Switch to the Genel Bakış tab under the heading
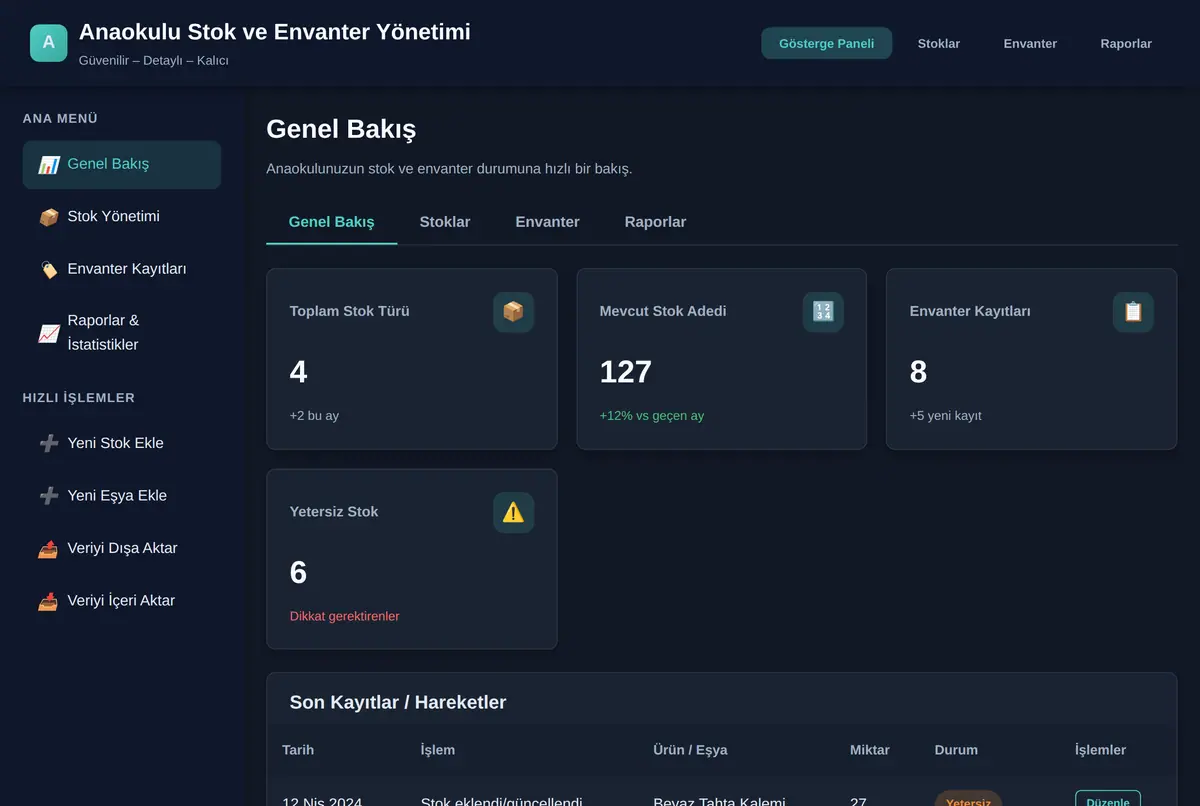1200x806 pixels. tap(331, 222)
